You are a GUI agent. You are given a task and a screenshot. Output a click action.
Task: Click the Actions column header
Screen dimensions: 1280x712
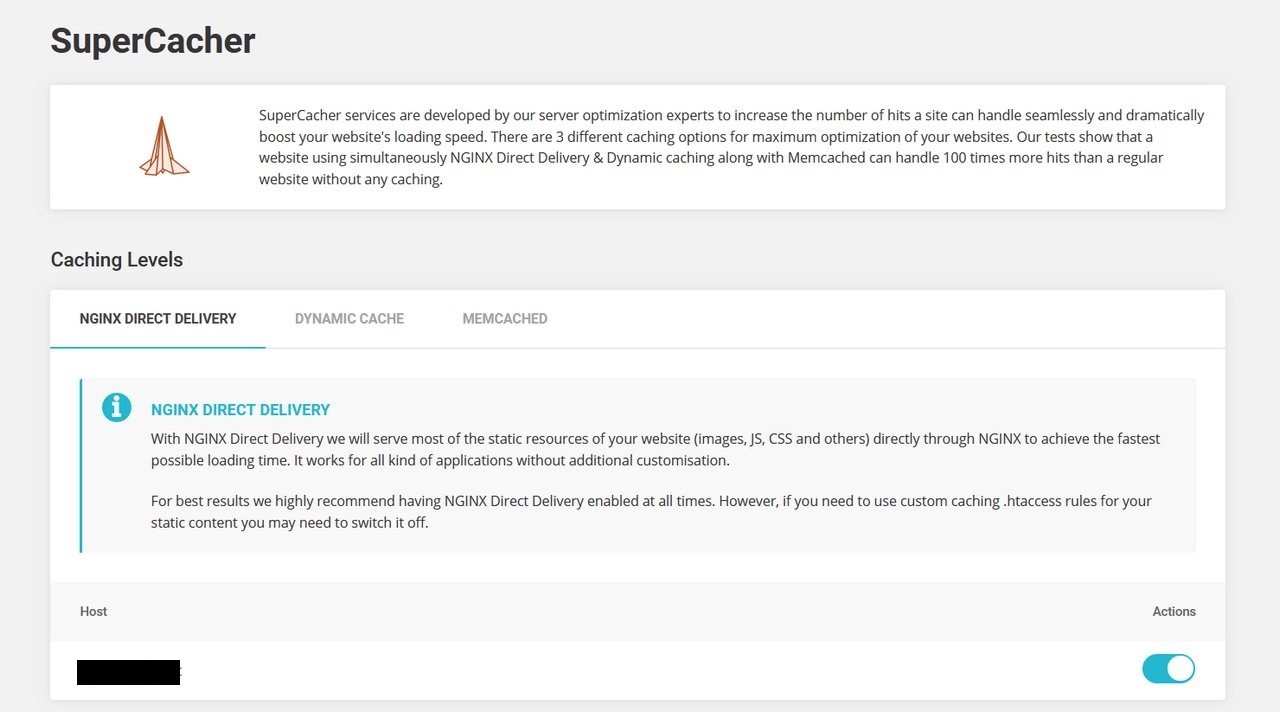click(1174, 611)
